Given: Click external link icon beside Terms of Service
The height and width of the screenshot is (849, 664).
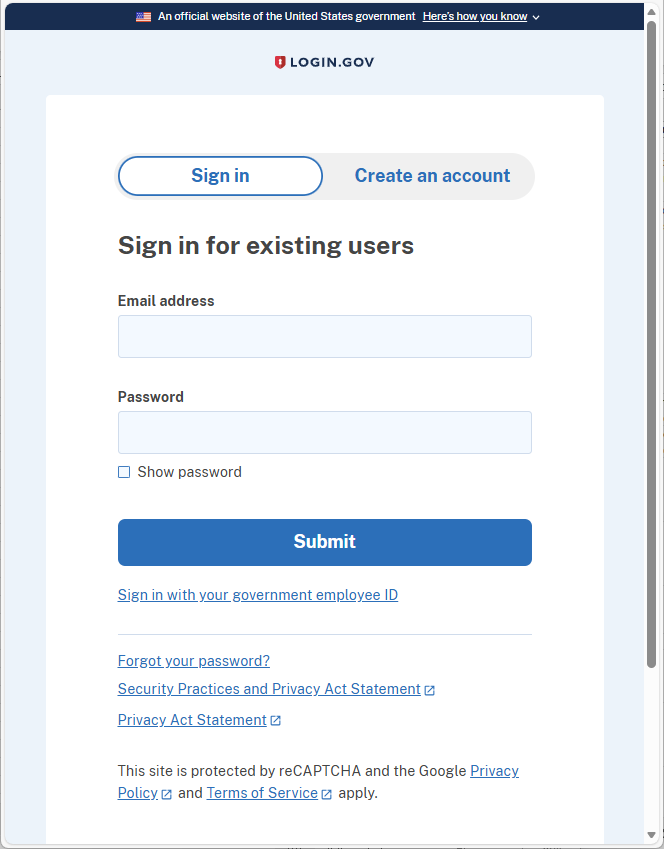Looking at the screenshot, I should click(x=327, y=793).
